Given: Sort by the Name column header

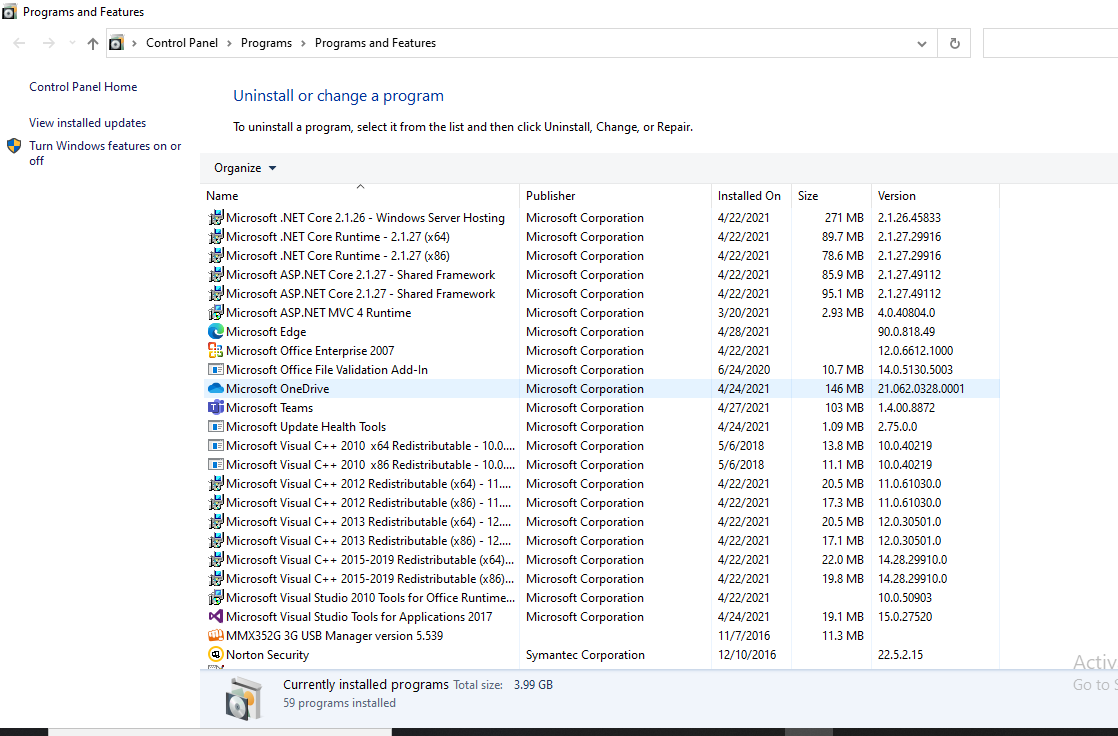Looking at the screenshot, I should pos(360,195).
